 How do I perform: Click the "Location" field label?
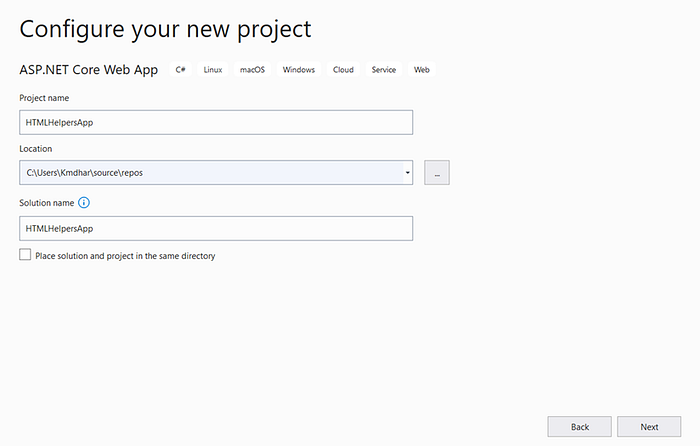tap(36, 149)
